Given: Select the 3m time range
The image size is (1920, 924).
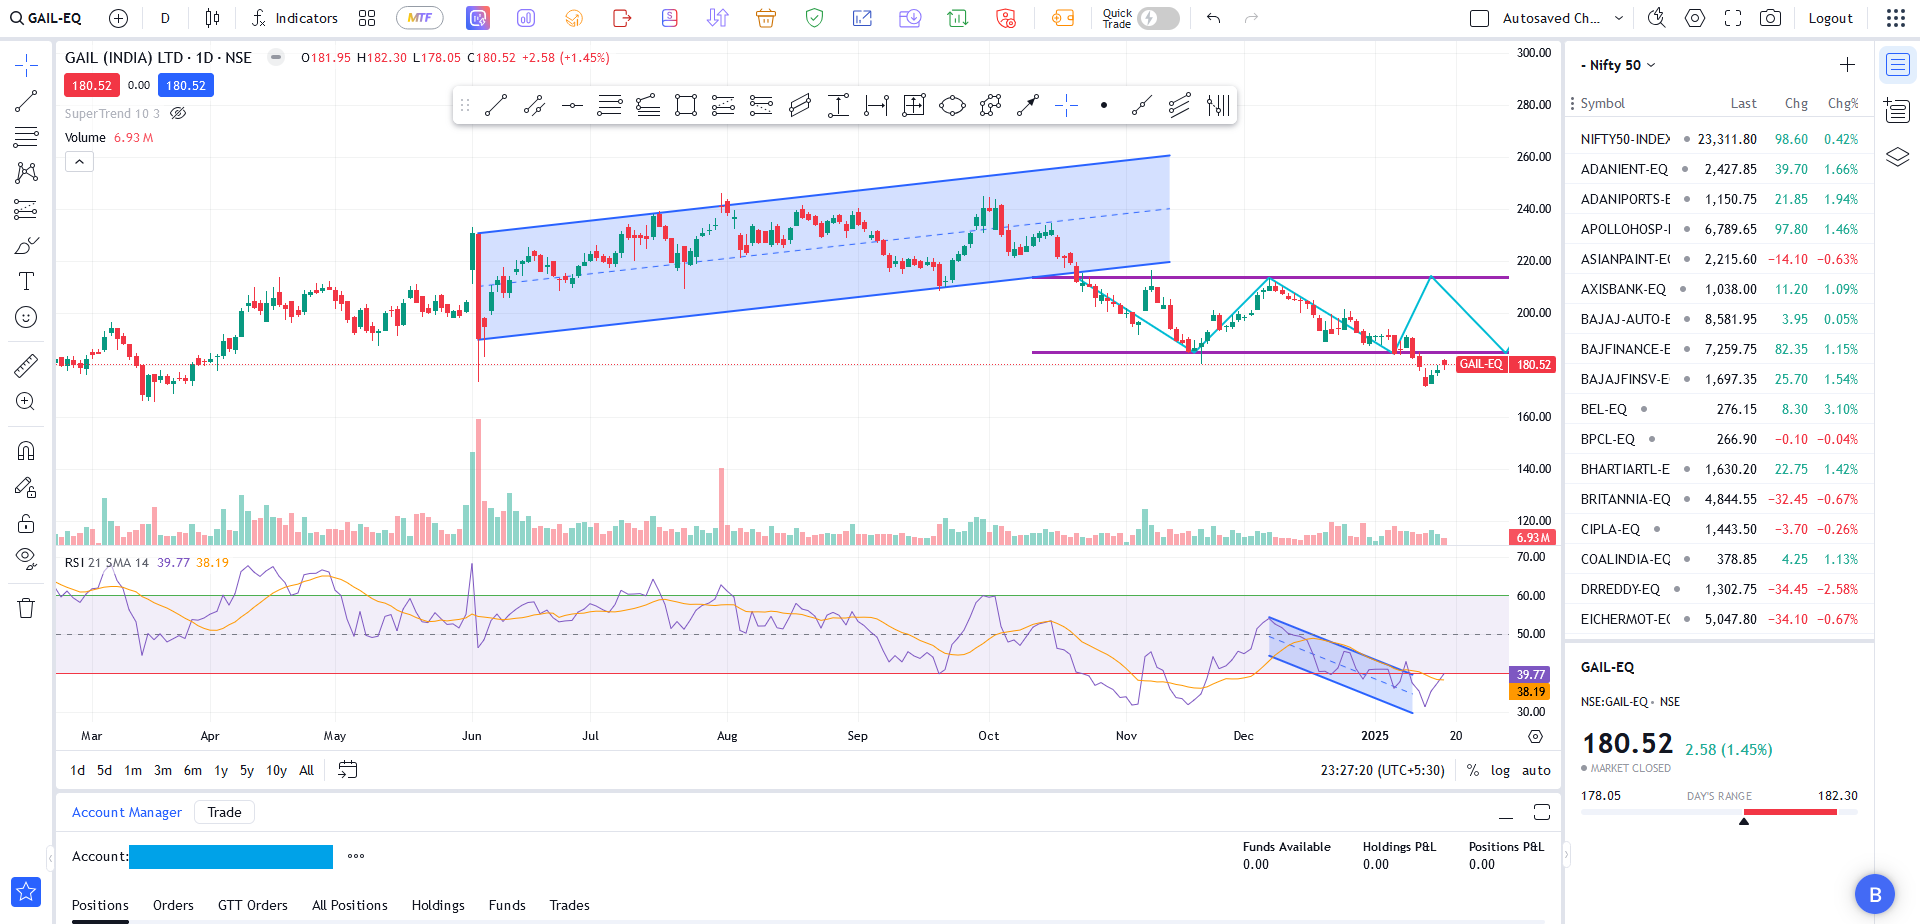Looking at the screenshot, I should point(163,770).
